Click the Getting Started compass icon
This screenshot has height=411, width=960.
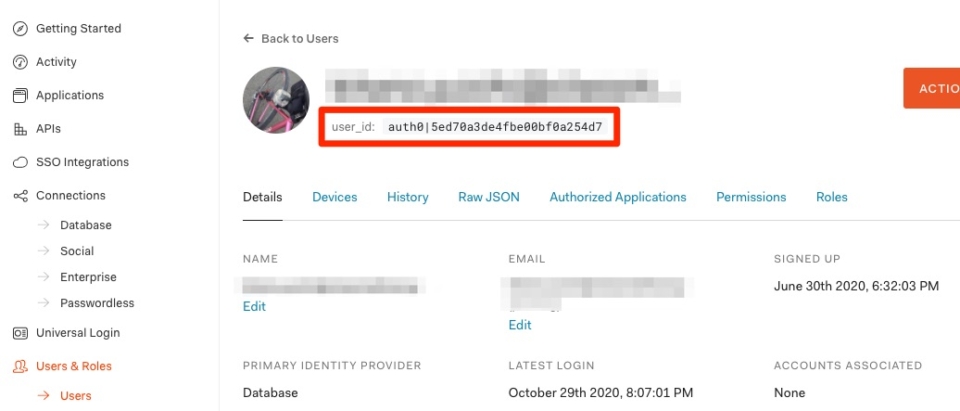tap(19, 29)
